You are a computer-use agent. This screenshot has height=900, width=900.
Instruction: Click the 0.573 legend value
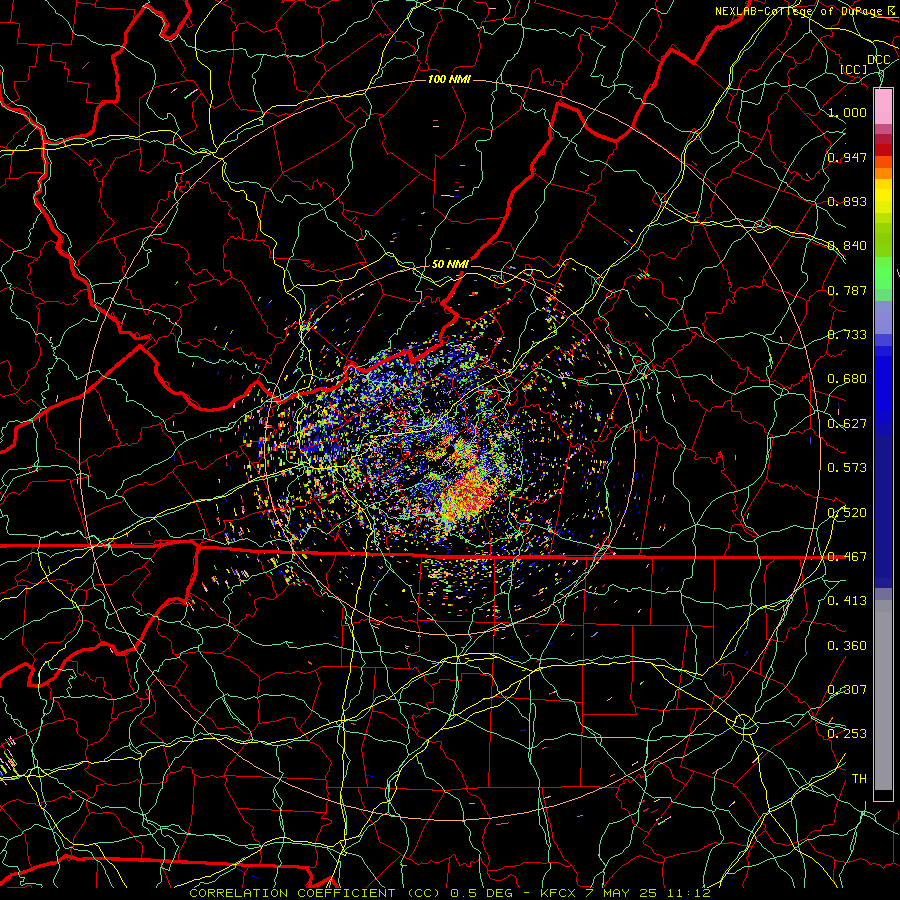click(x=847, y=468)
